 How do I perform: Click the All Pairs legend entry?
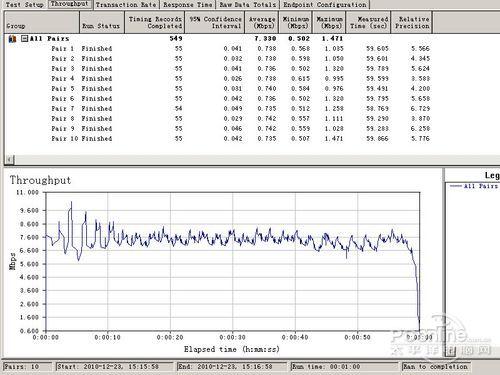[474, 186]
